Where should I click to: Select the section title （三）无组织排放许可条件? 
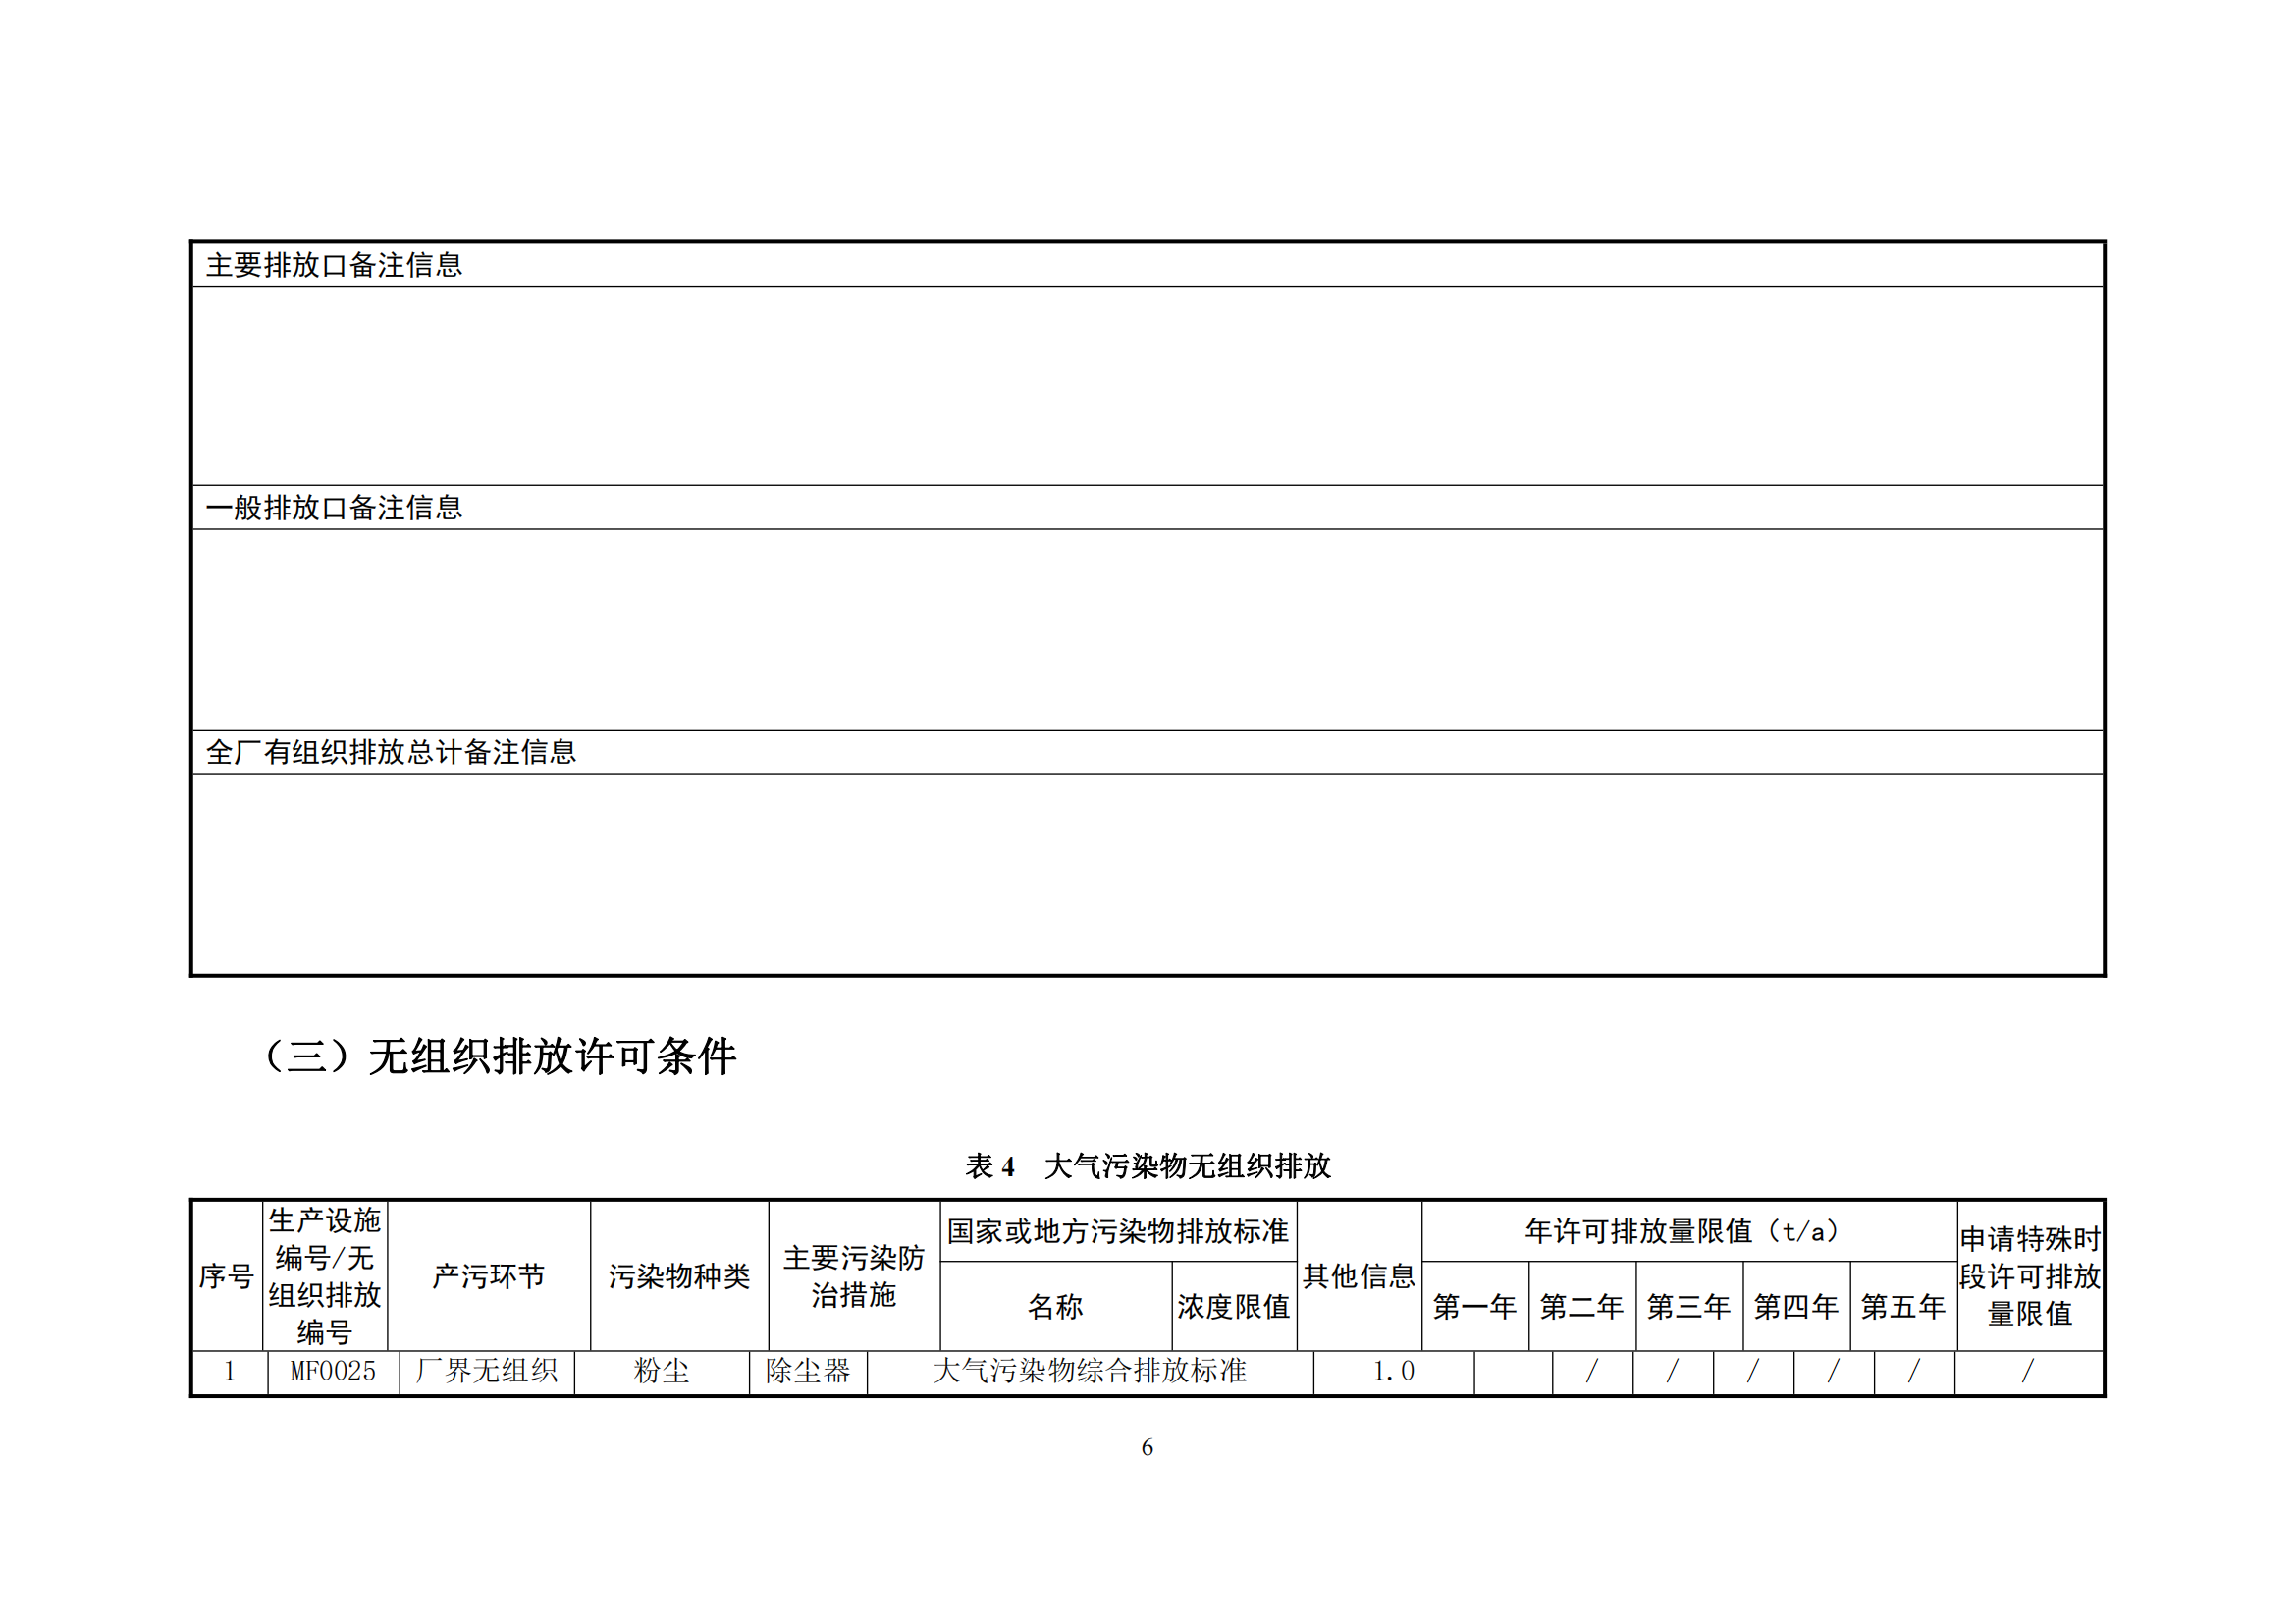pyautogui.click(x=498, y=1056)
